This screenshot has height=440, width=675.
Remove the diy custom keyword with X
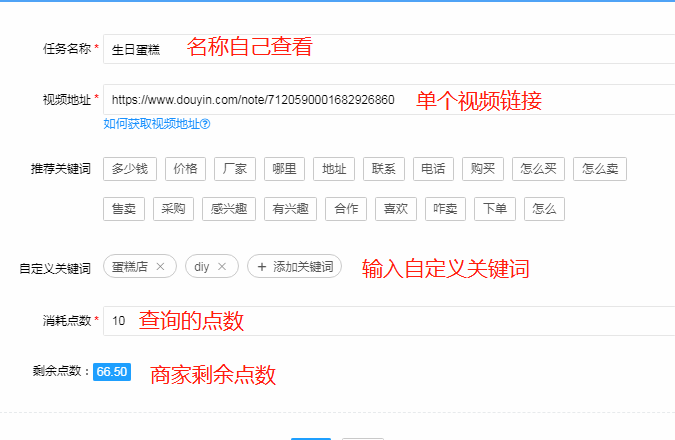(x=222, y=267)
